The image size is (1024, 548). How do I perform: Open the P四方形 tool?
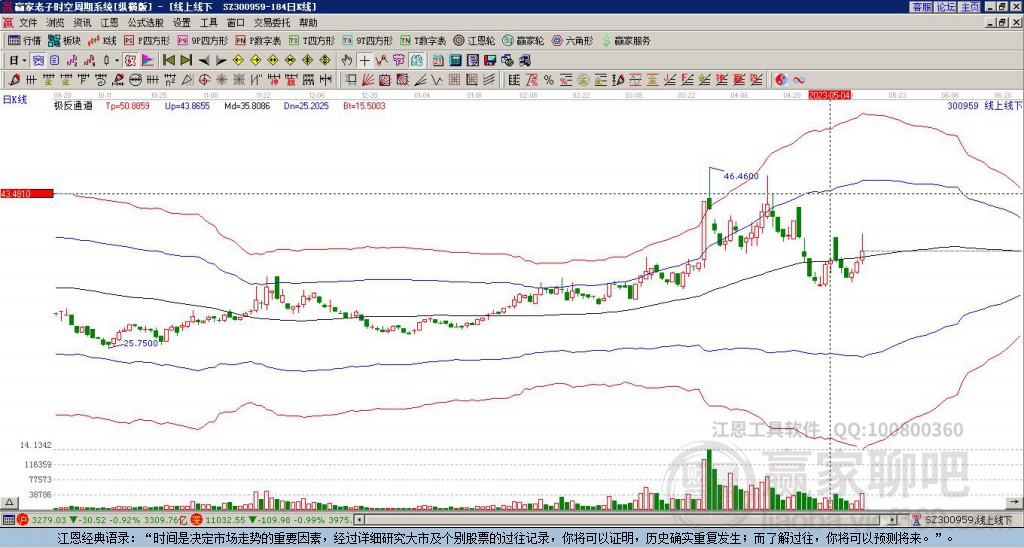pos(147,40)
